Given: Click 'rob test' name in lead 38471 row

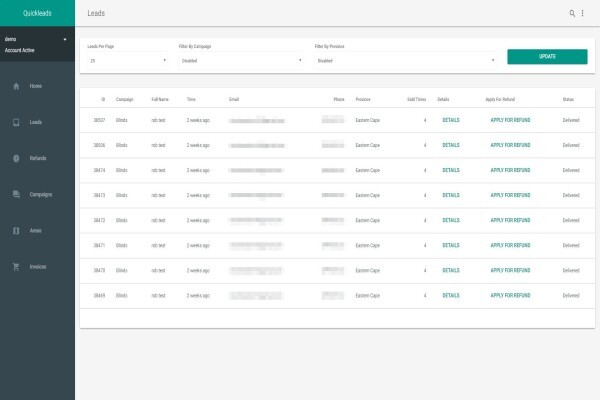Looking at the screenshot, I should [x=158, y=245].
